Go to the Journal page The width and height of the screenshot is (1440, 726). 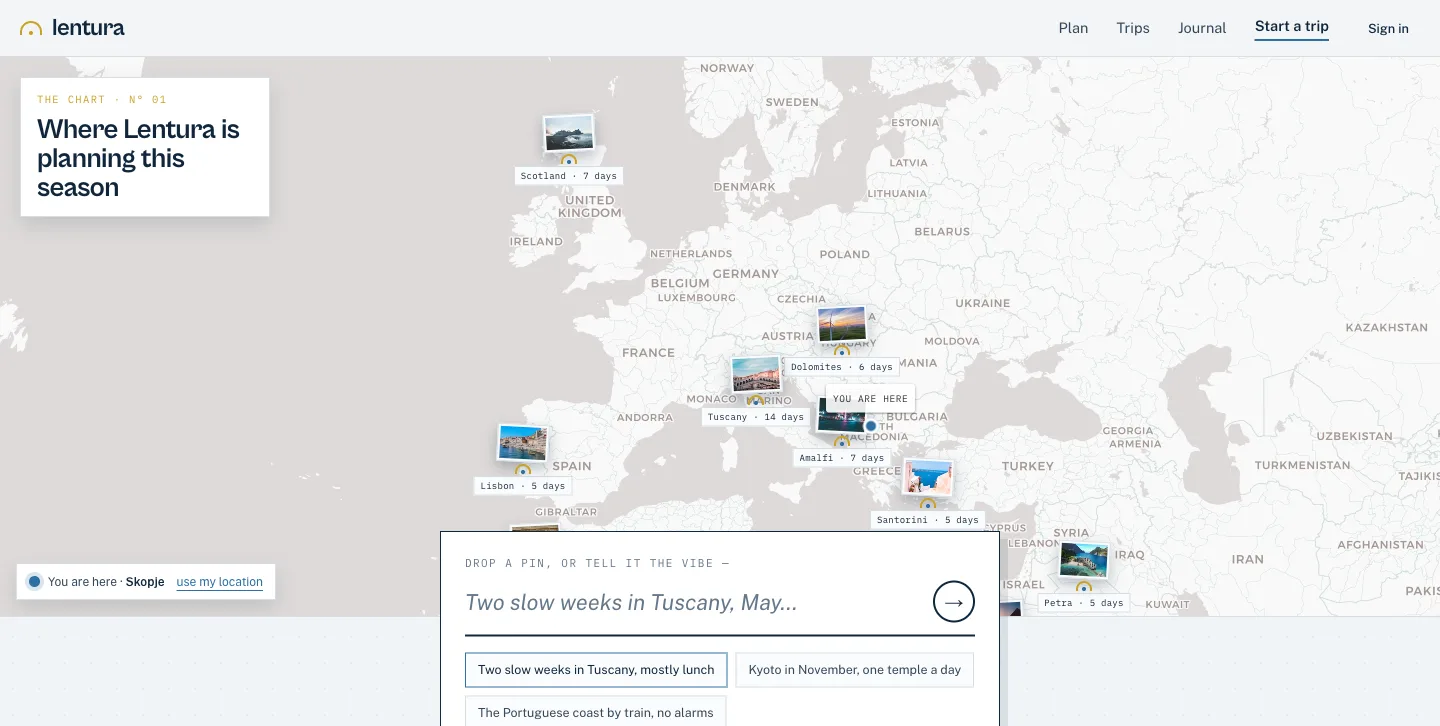click(x=1202, y=28)
